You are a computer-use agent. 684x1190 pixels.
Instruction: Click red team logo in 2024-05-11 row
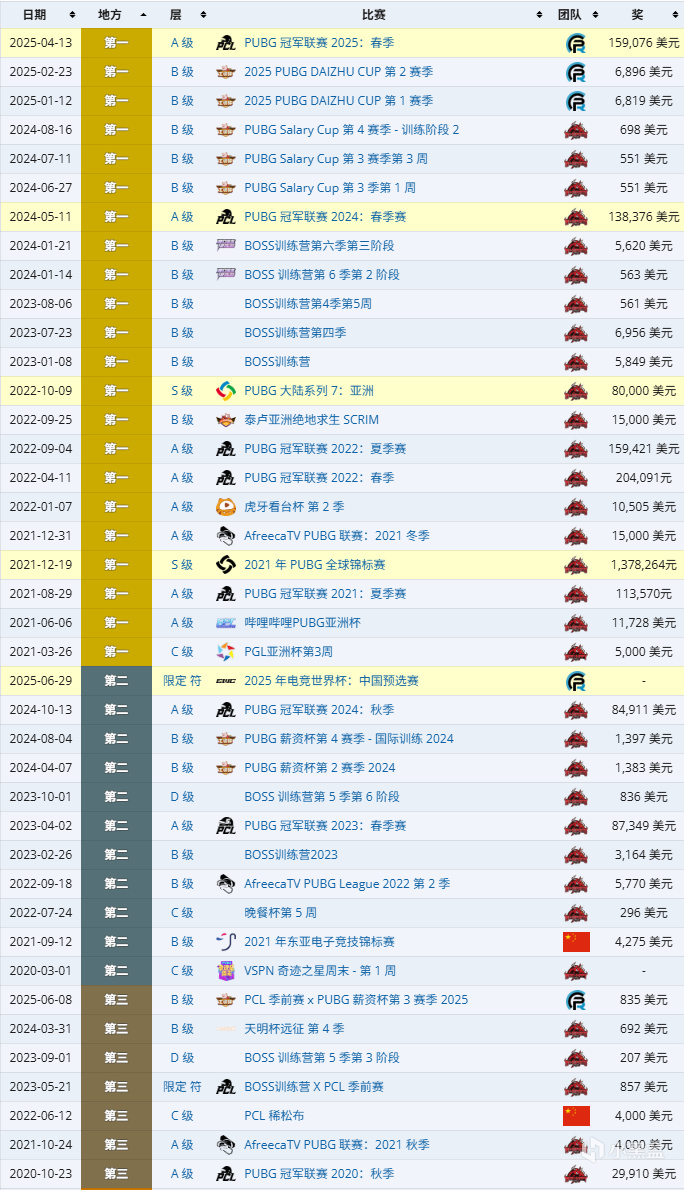(x=576, y=217)
